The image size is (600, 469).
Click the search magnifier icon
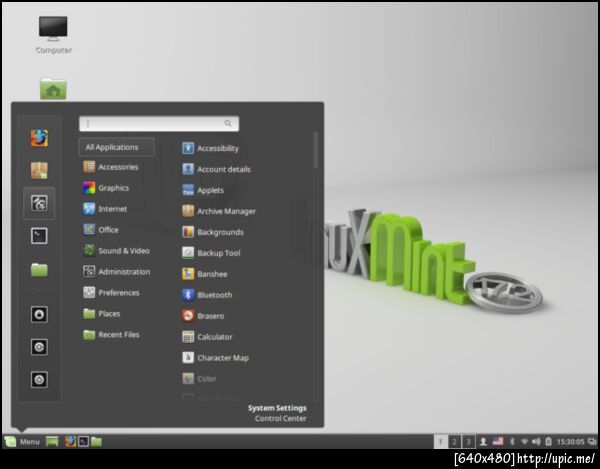point(228,123)
